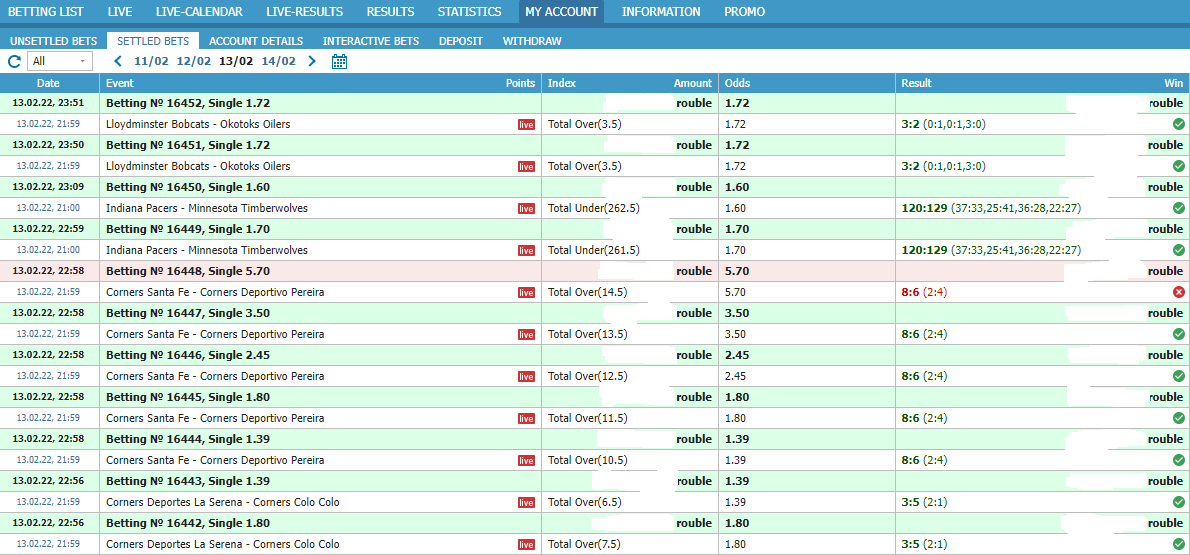Click the green win checkmark for Total Under(262.5)
1190x555 pixels.
(1178, 208)
